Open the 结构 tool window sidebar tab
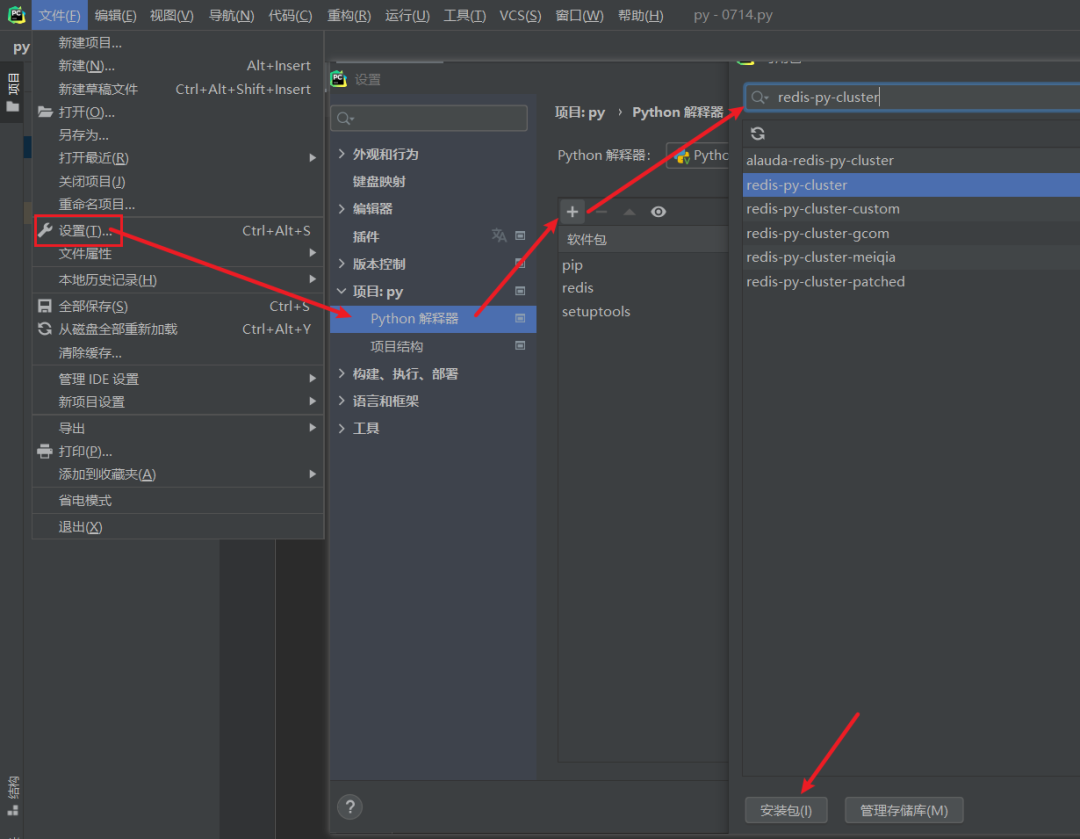The image size is (1080, 839). 12,796
